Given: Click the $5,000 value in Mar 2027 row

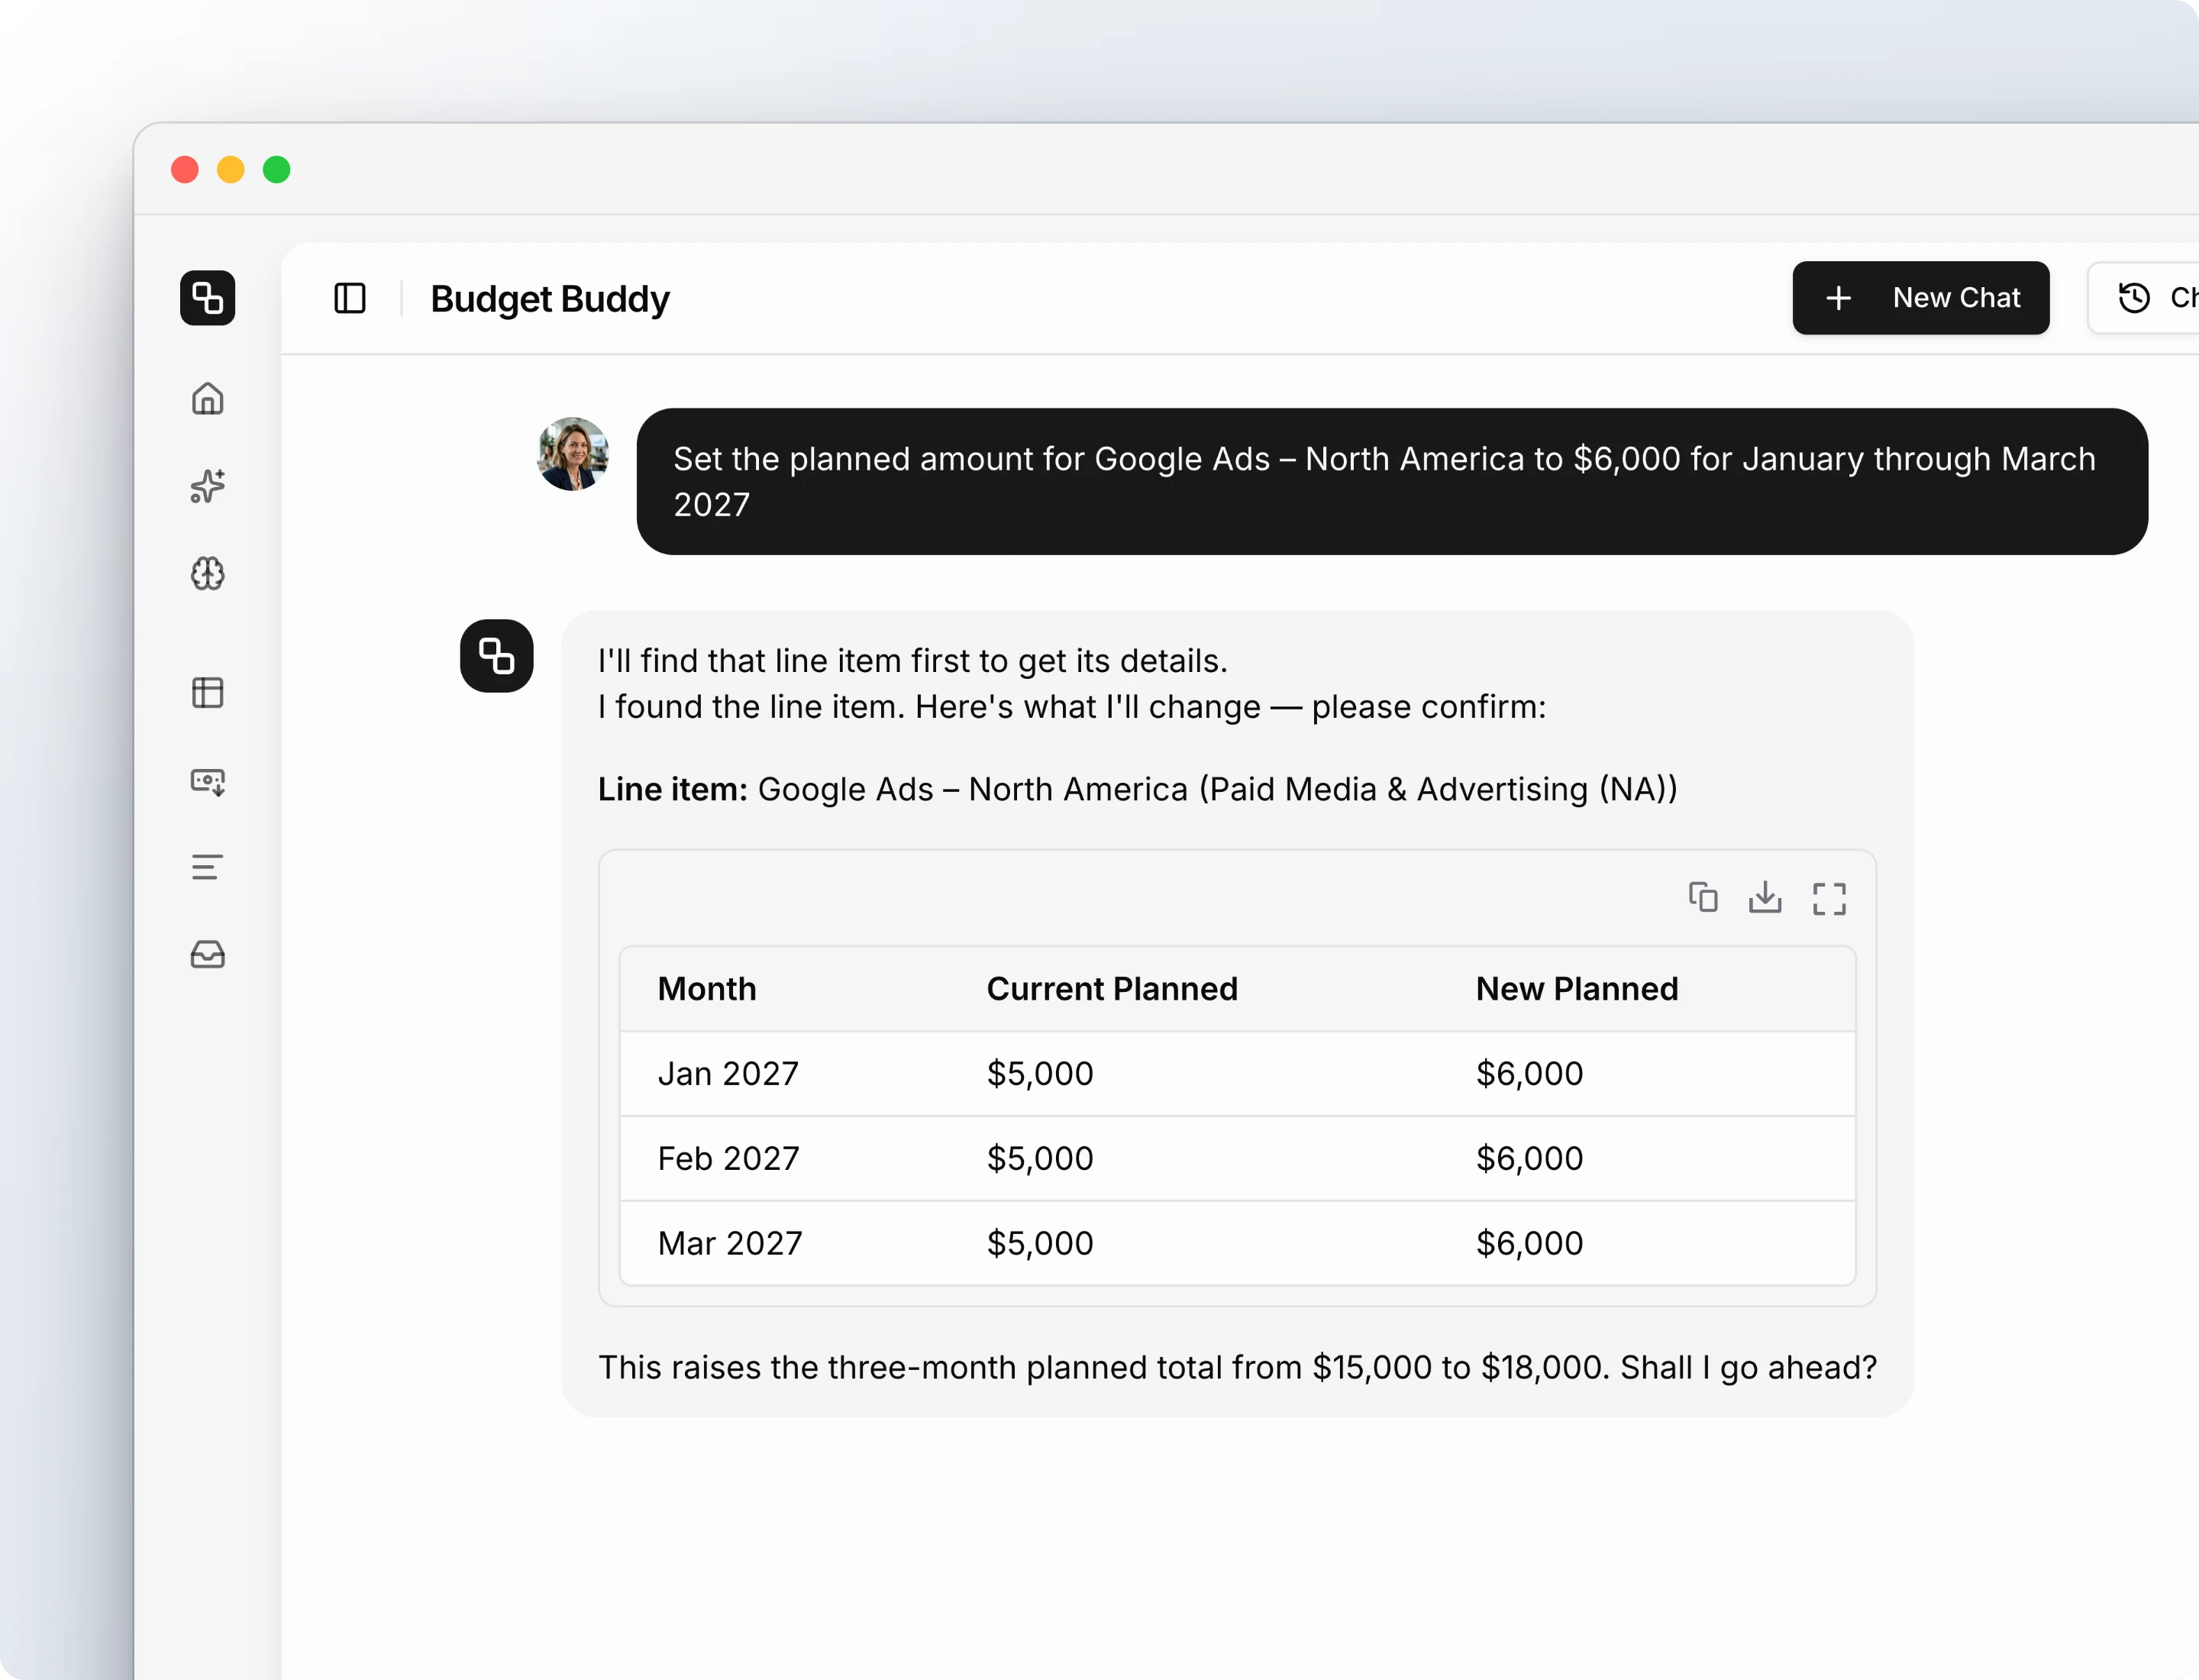Looking at the screenshot, I should (x=1040, y=1243).
